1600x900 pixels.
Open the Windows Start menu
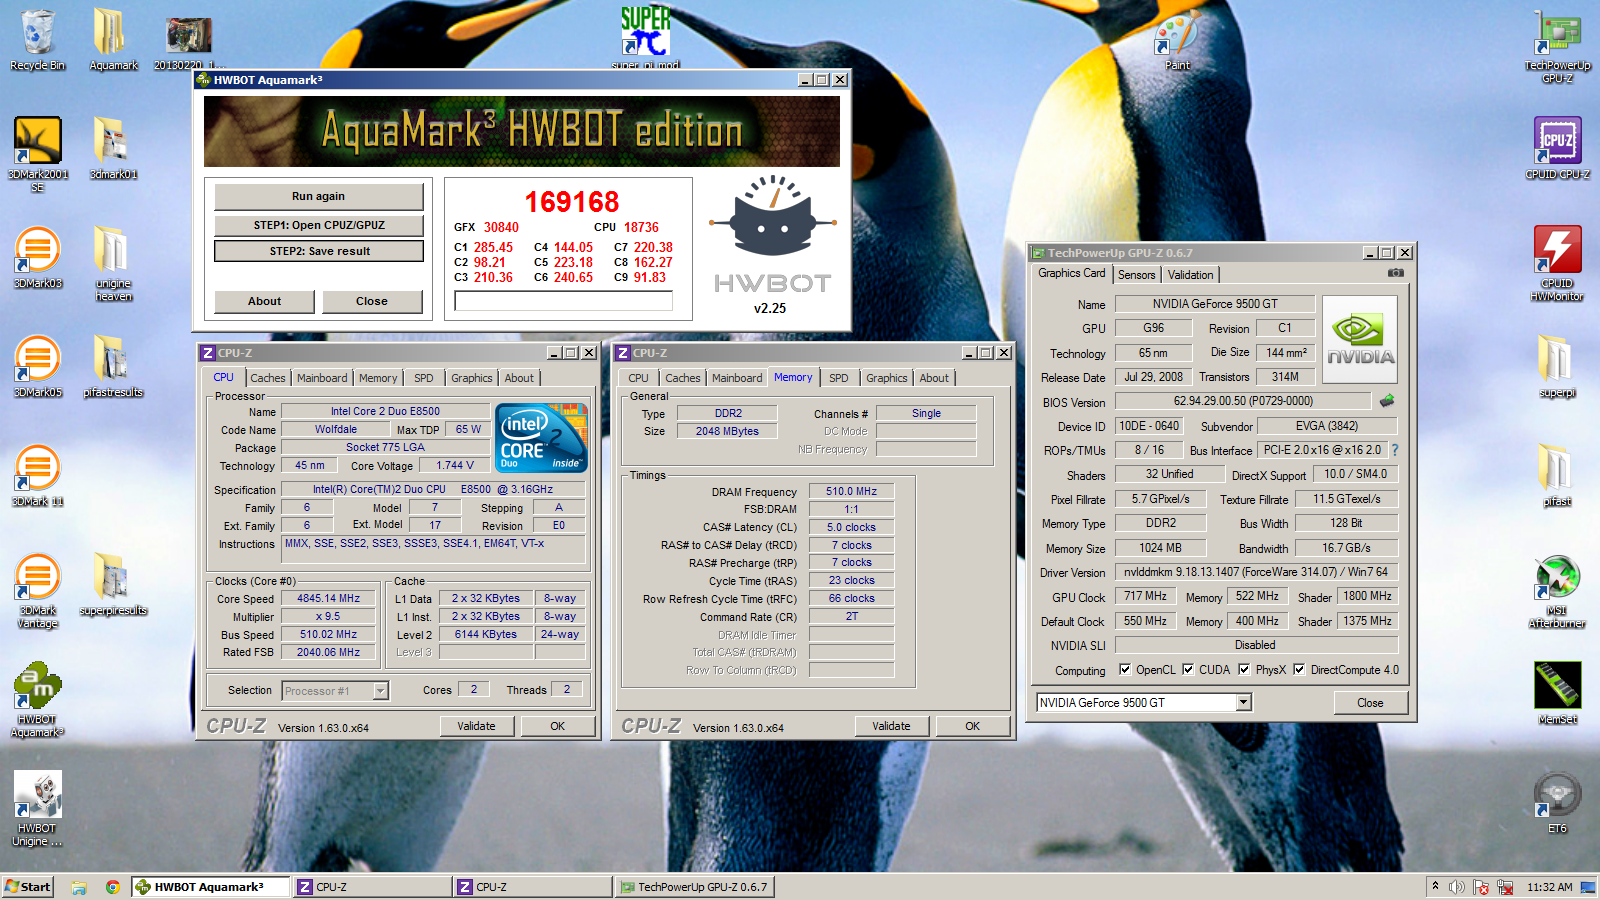28,887
